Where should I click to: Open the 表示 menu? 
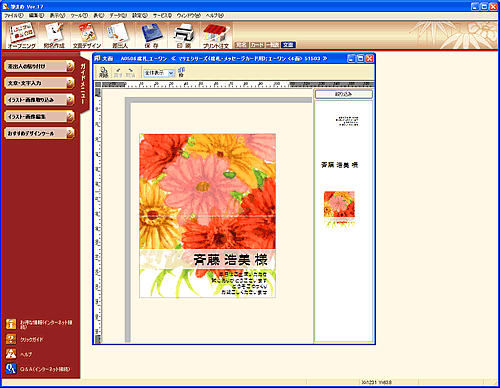pyautogui.click(x=57, y=15)
